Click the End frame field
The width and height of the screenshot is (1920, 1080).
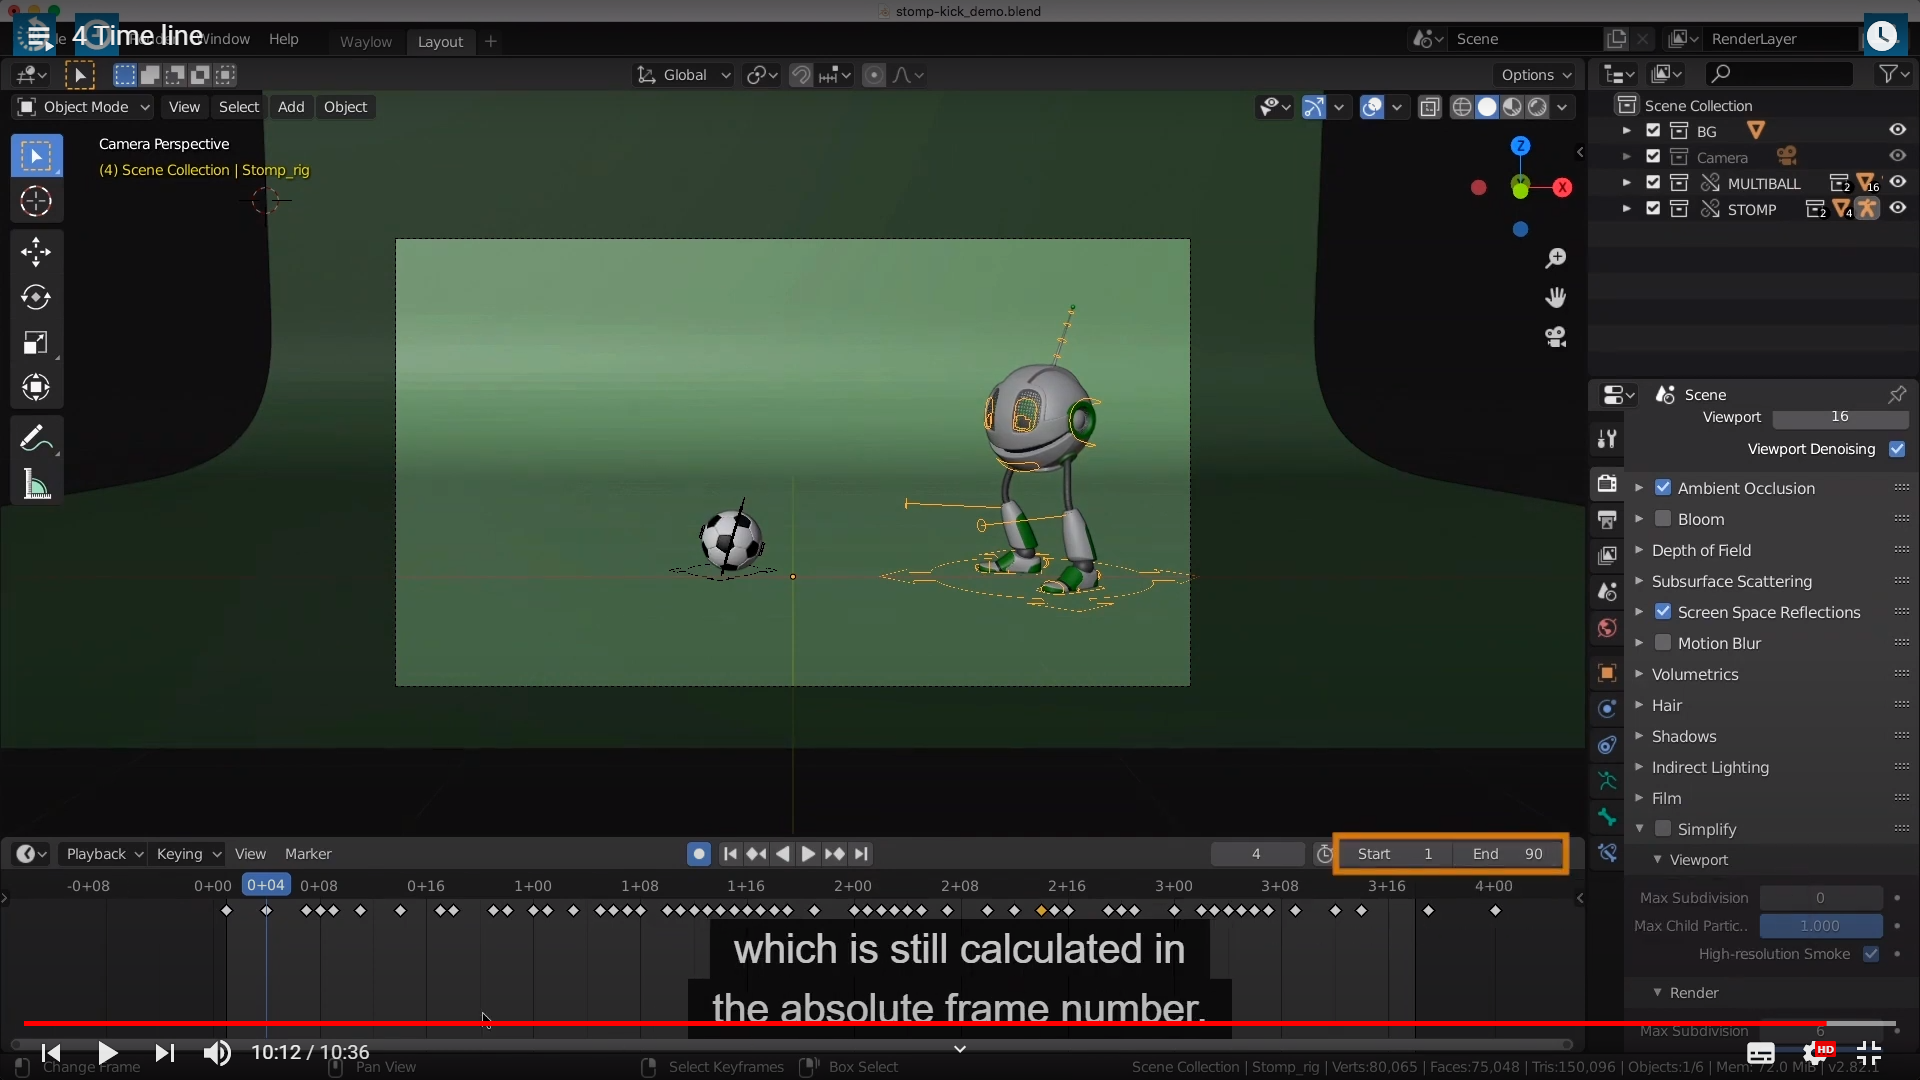point(1508,854)
